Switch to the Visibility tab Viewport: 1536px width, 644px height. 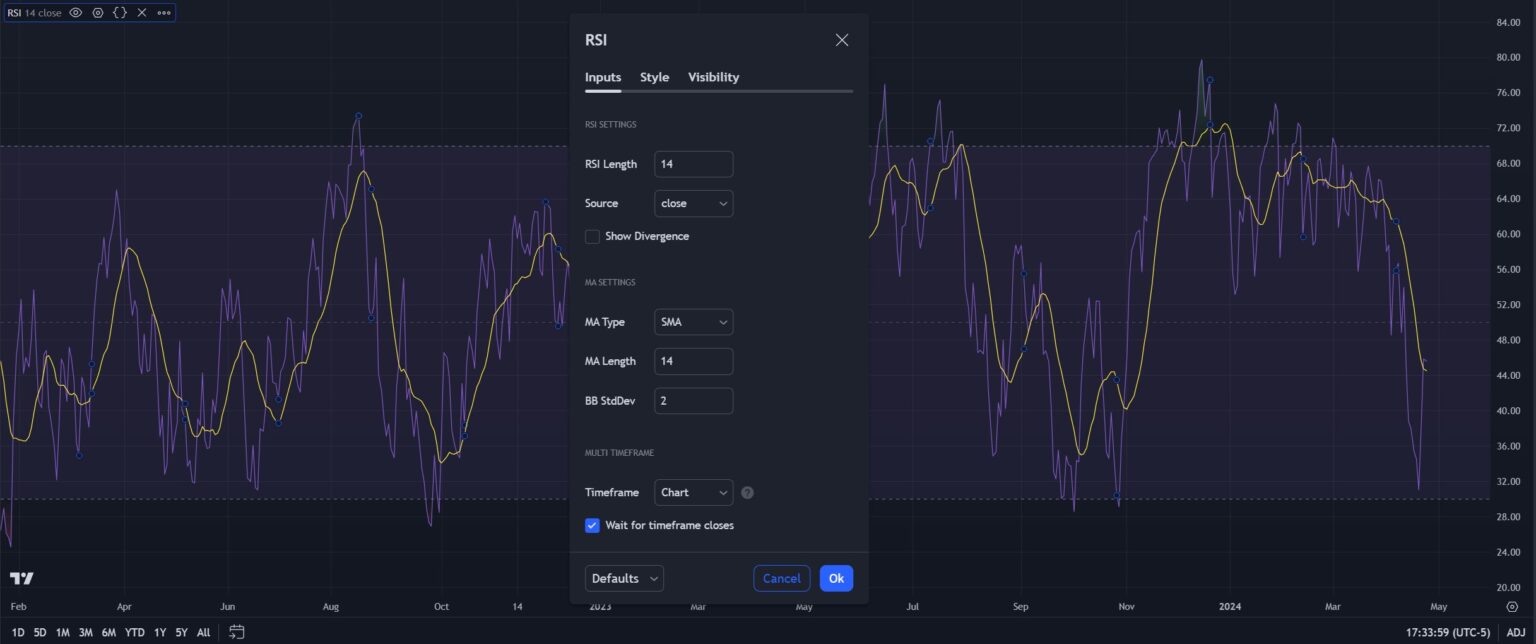point(714,77)
